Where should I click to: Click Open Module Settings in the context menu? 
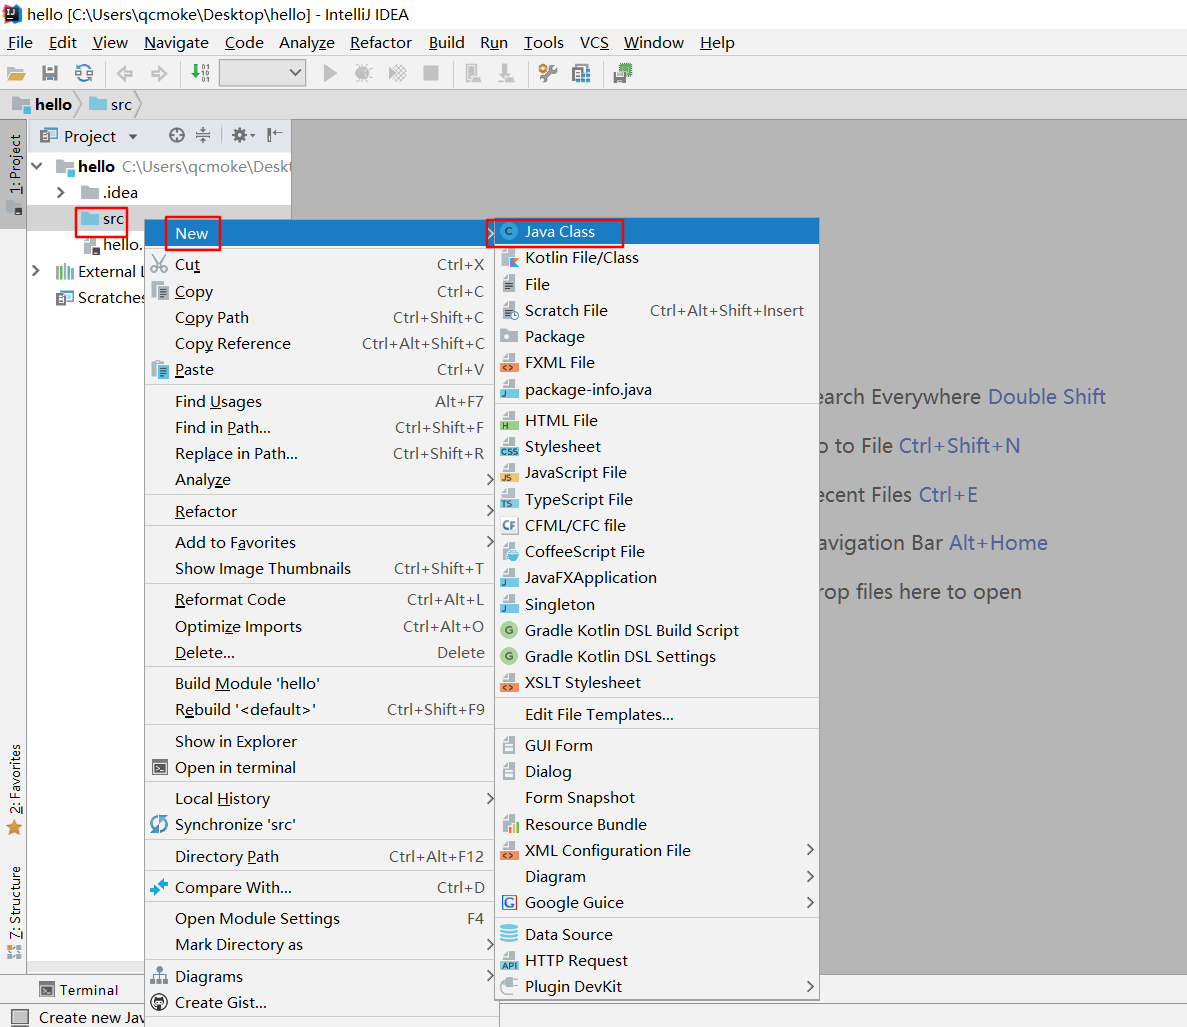[320, 919]
